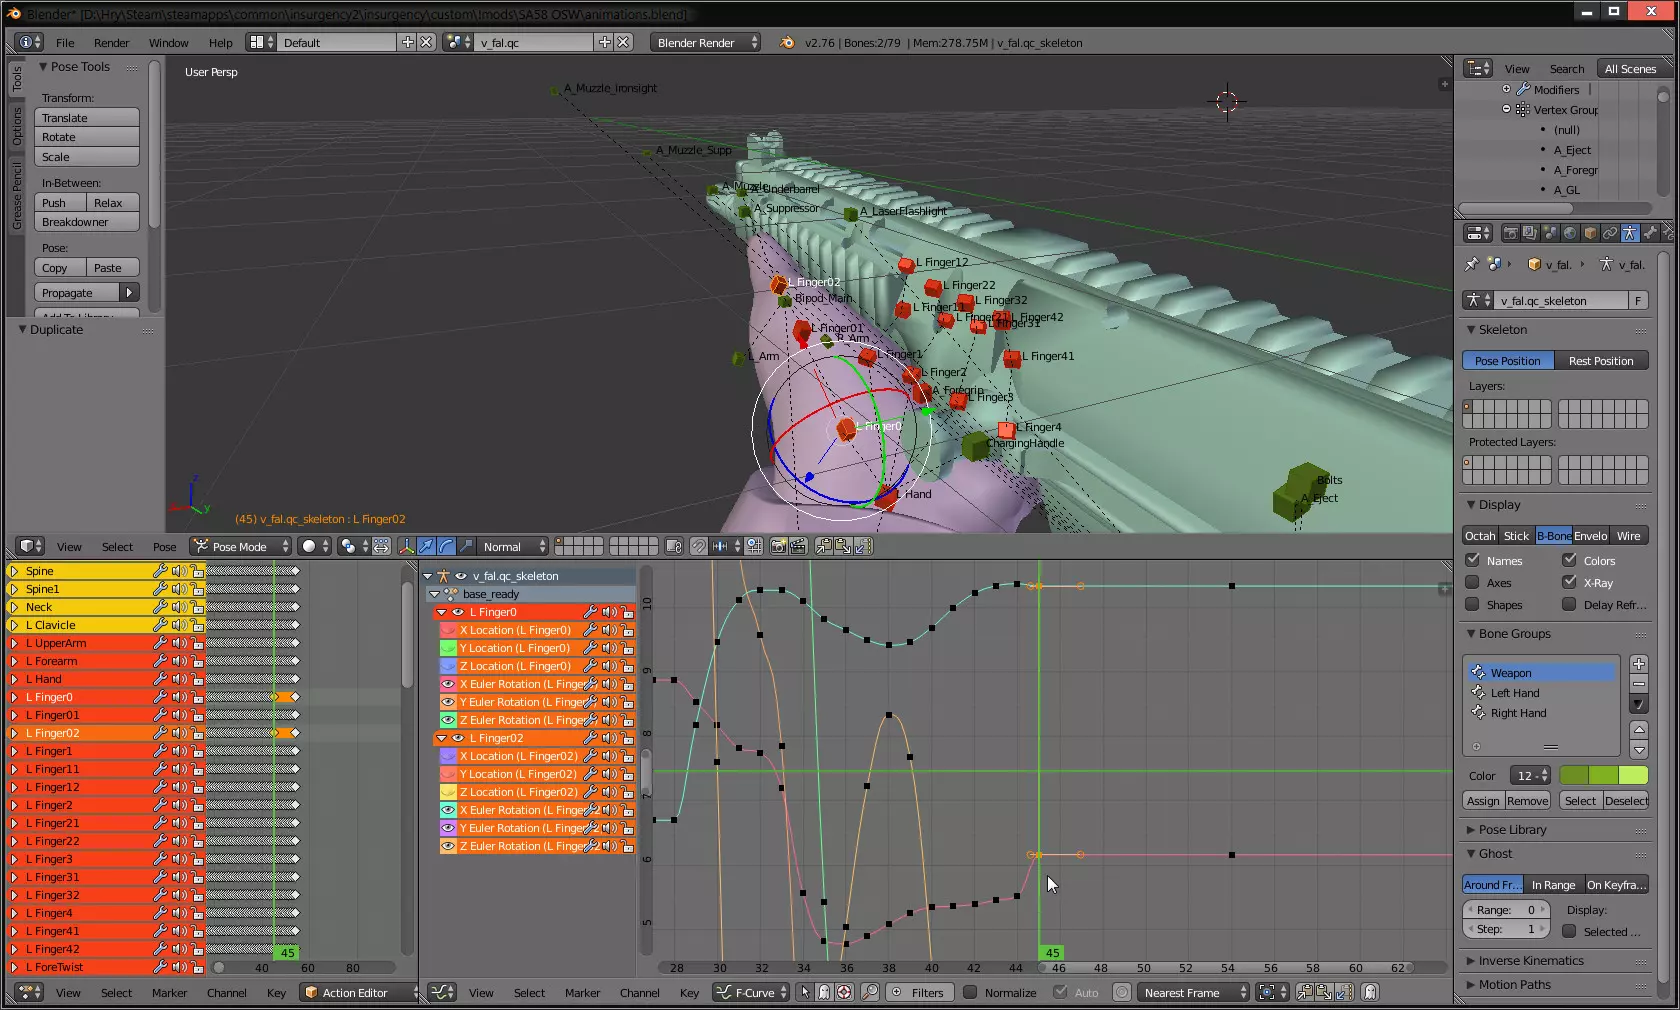Expand the Inverse Kinematics panel

coord(1530,961)
